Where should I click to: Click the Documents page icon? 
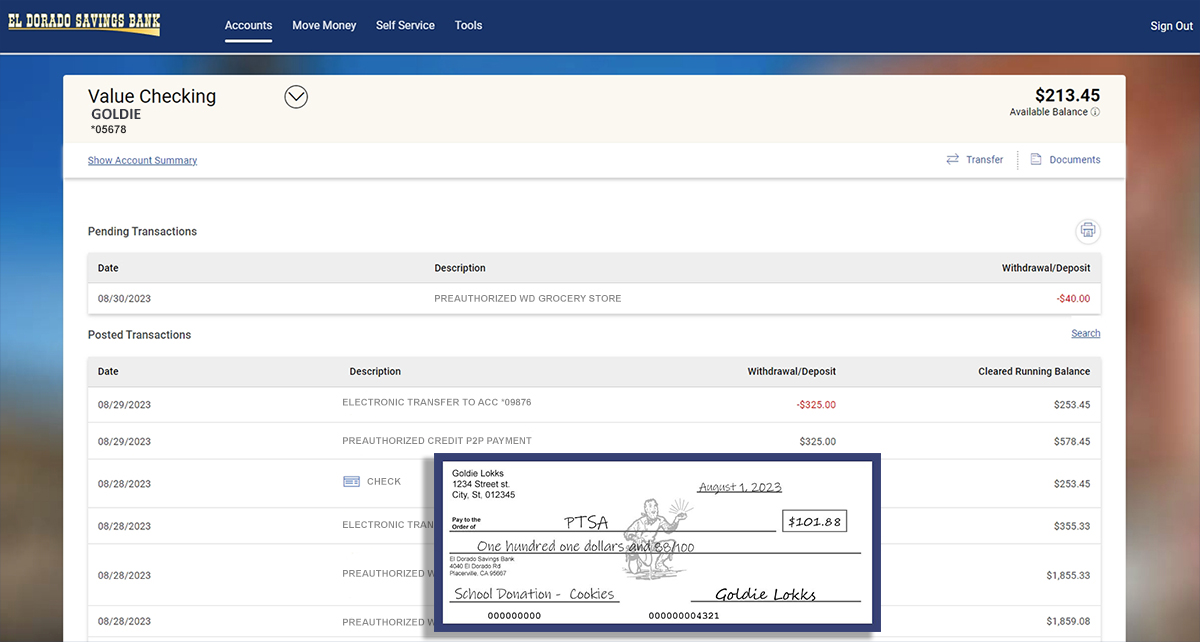(1036, 160)
